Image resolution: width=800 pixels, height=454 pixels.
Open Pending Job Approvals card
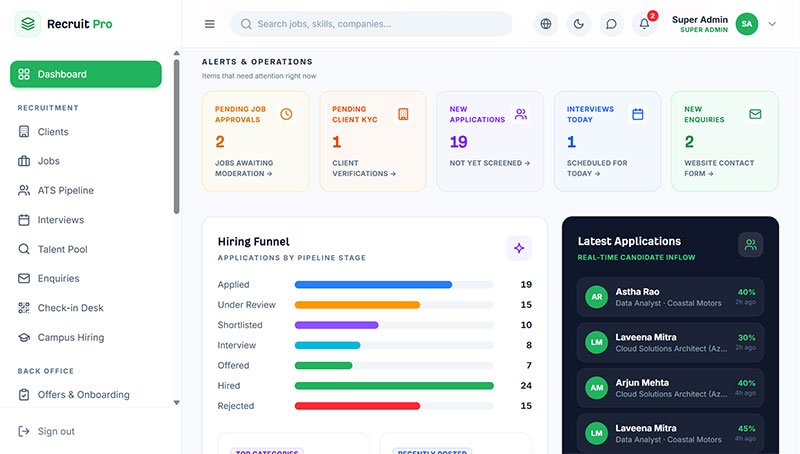click(x=256, y=141)
